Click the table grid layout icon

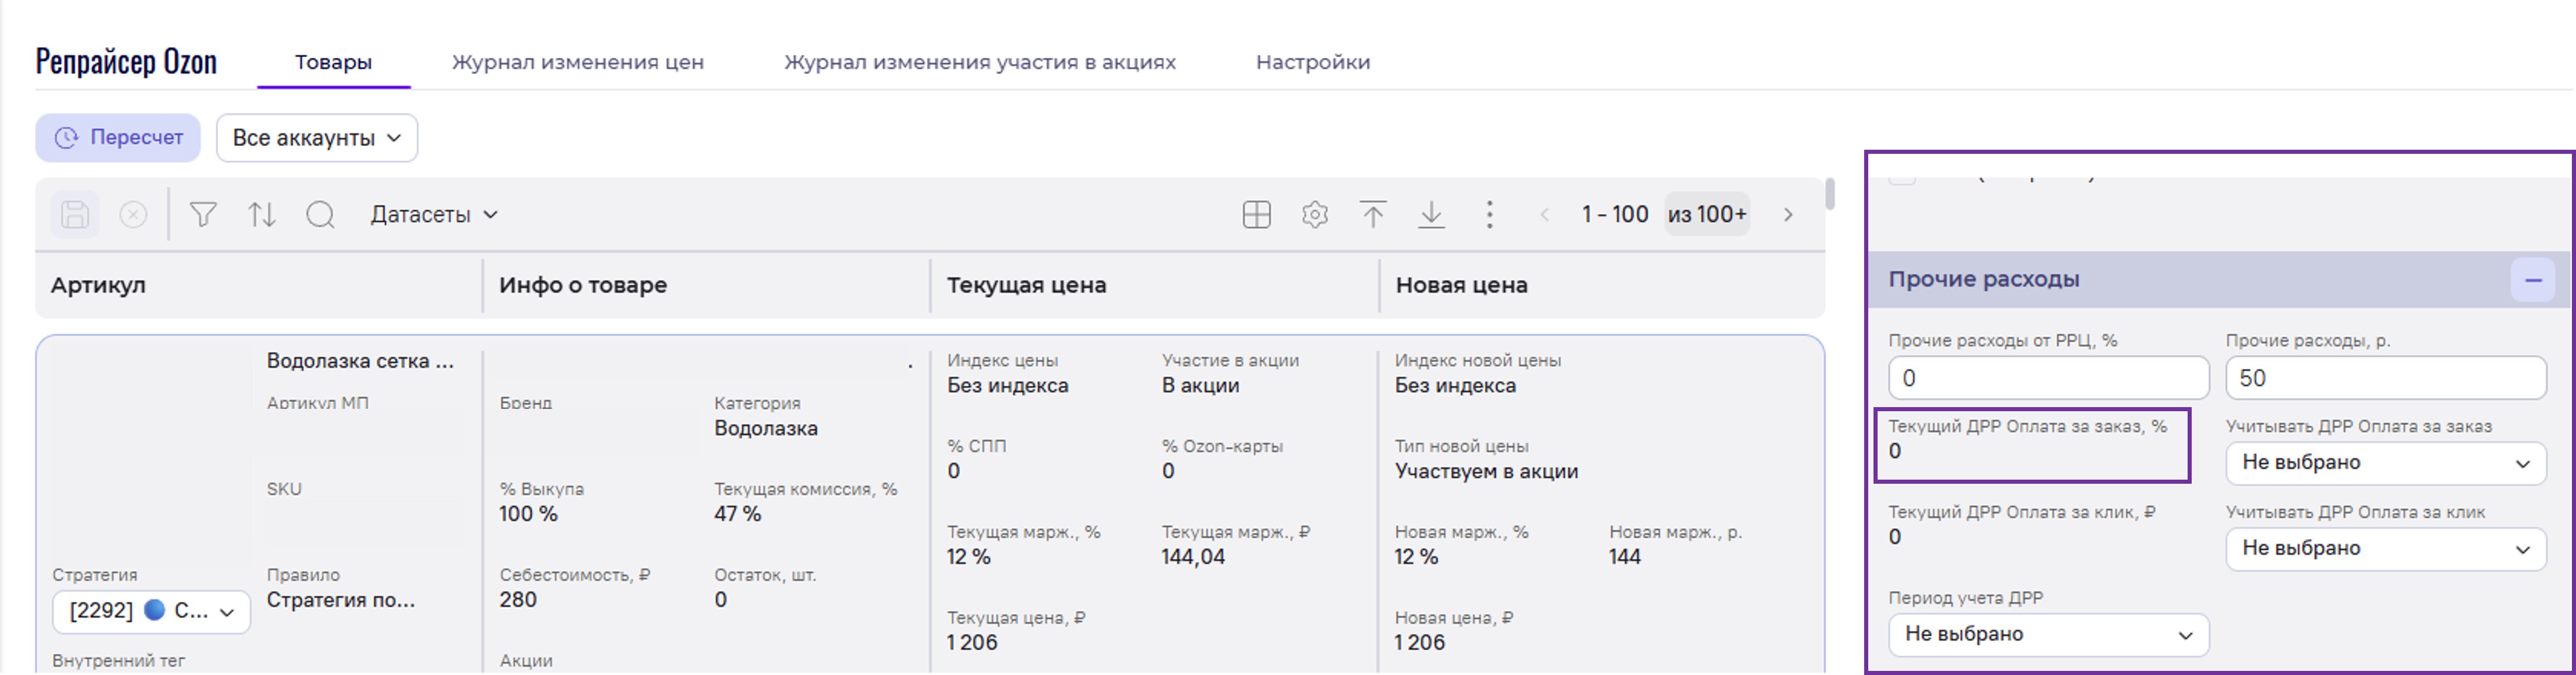[x=1256, y=215]
